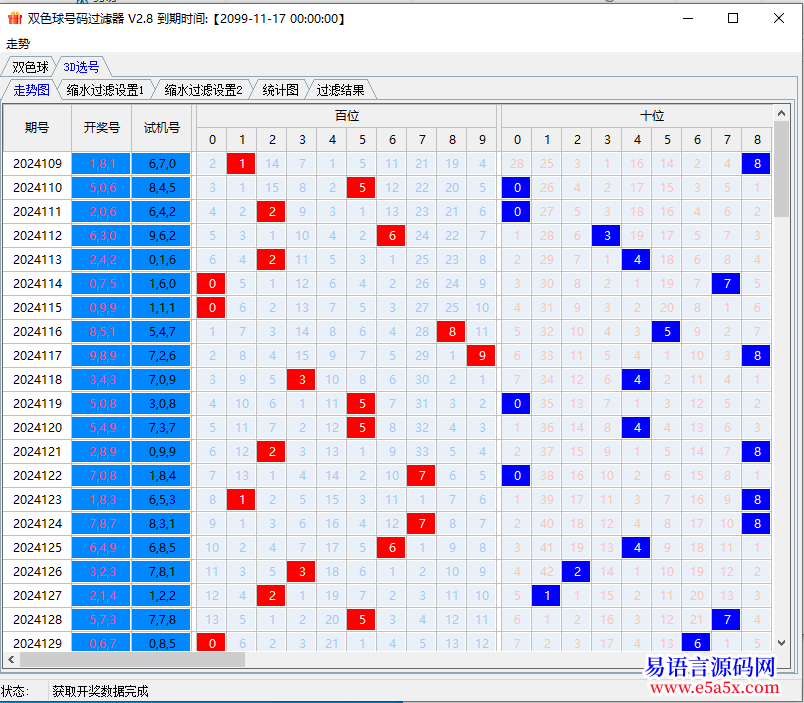
Task: Click blue 1 cell in row 2024127
Action: 546,596
